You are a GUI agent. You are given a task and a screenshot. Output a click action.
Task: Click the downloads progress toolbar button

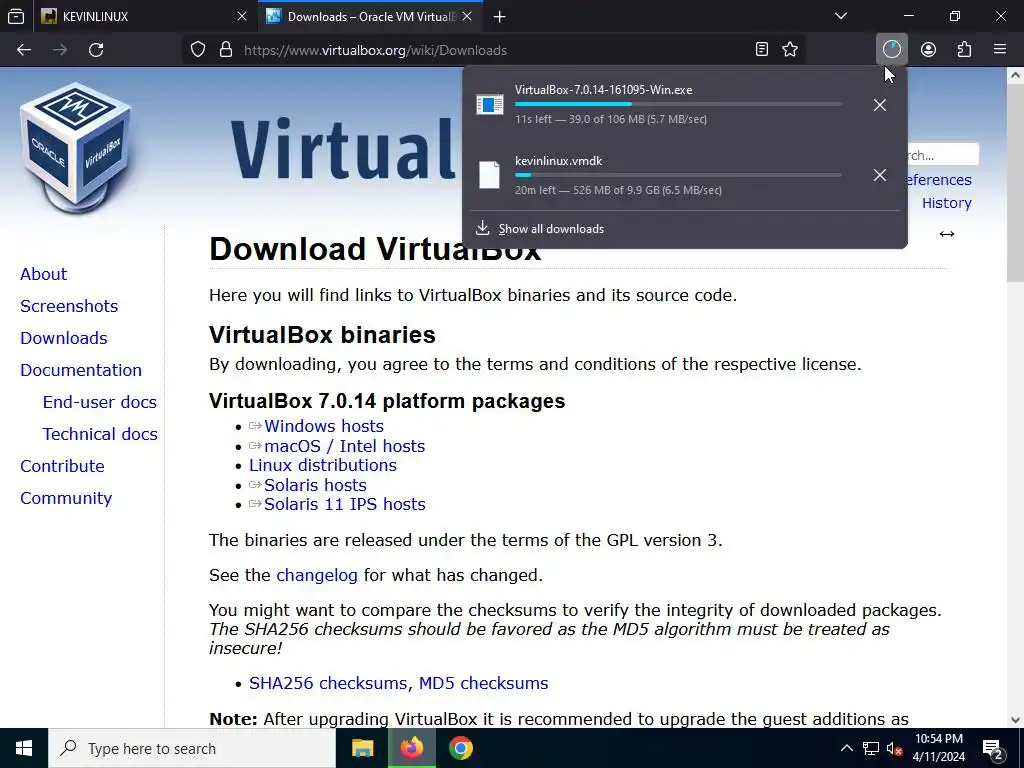point(891,50)
